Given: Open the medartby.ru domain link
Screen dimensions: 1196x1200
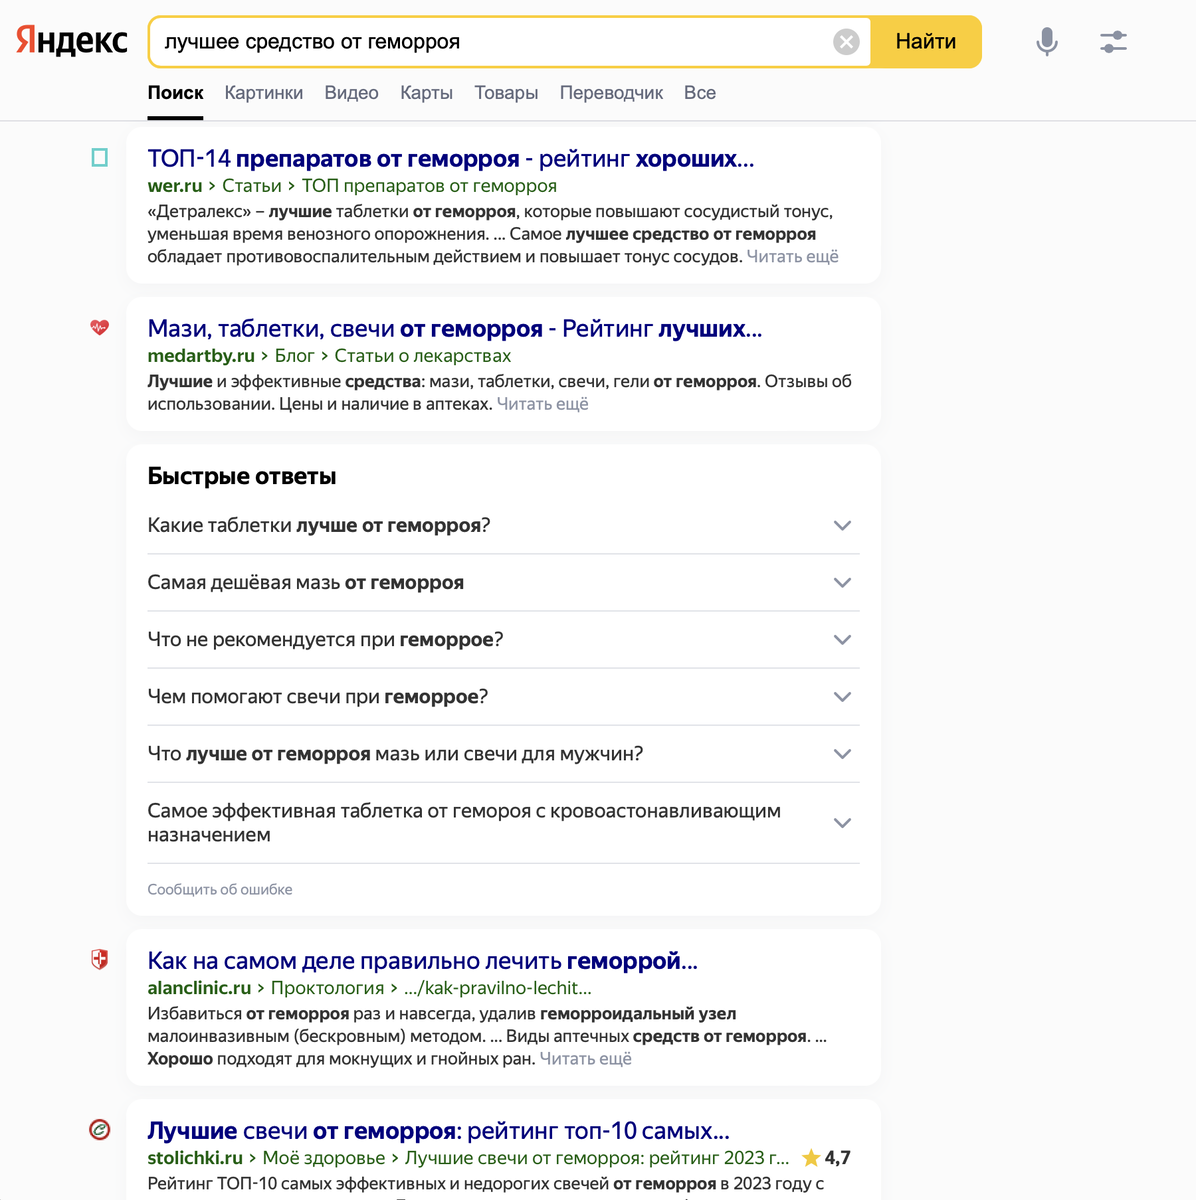Looking at the screenshot, I should tap(201, 356).
